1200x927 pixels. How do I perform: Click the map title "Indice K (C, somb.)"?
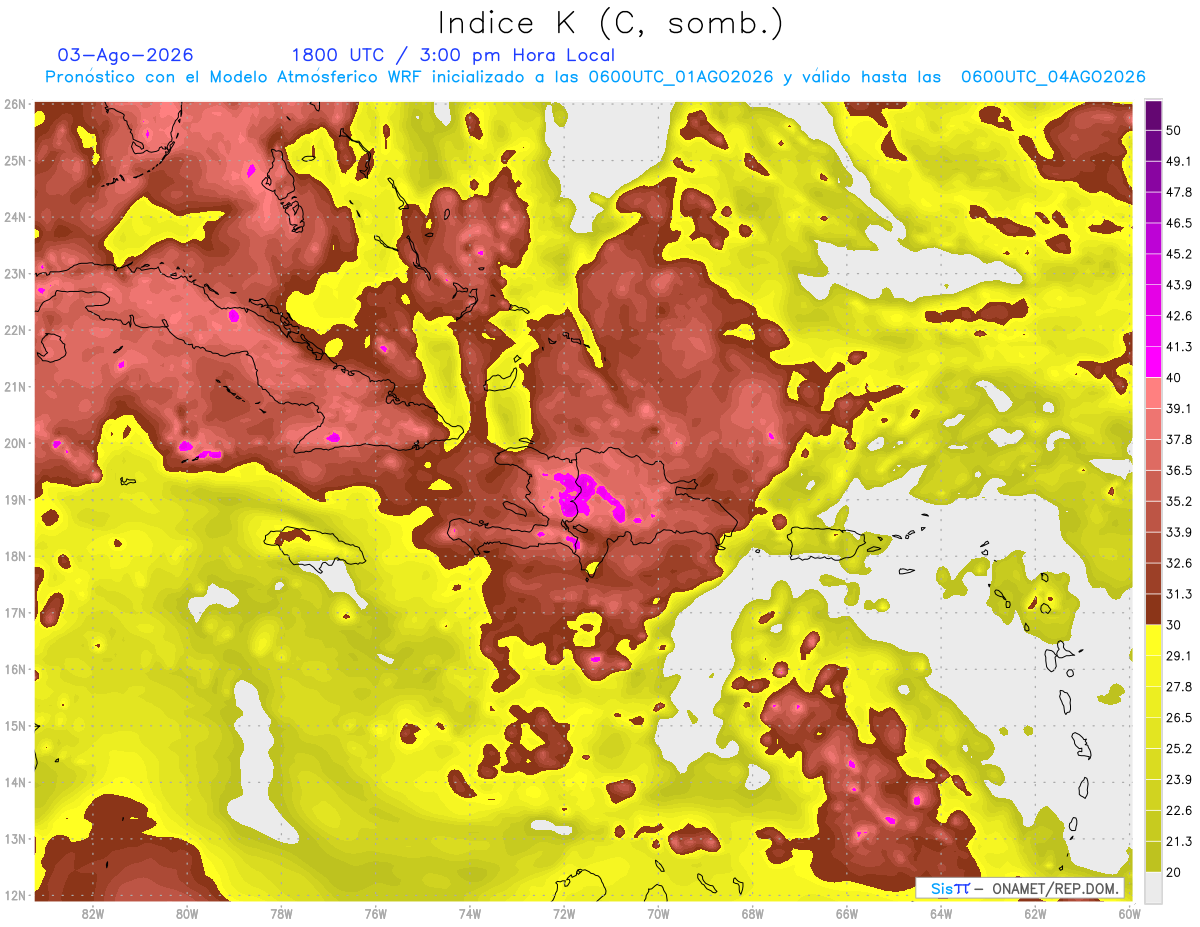click(x=610, y=22)
